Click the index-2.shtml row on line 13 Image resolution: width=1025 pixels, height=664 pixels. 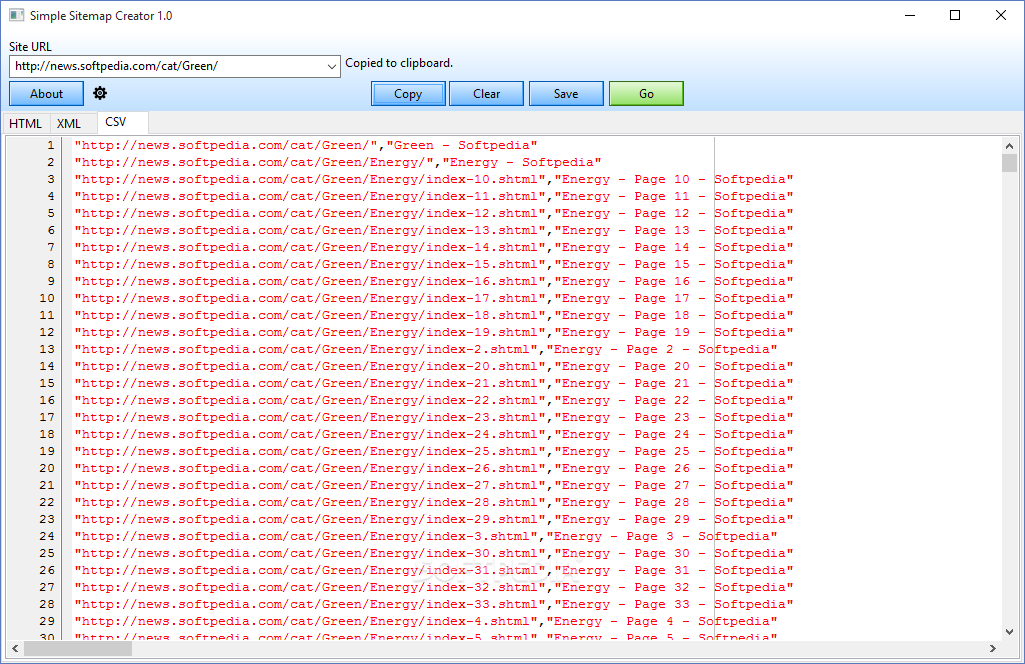426,349
